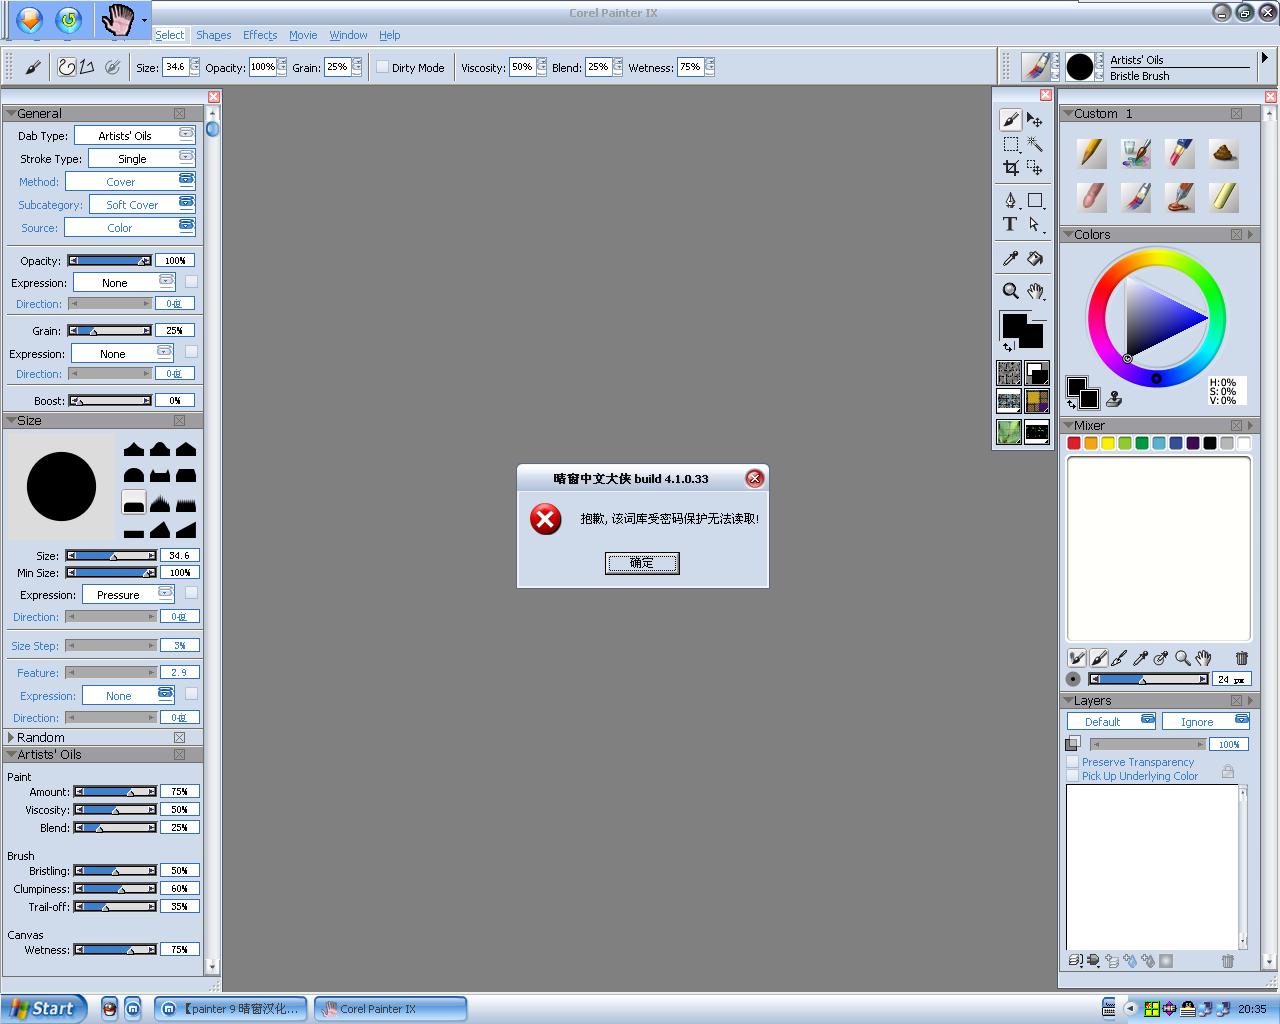Screen dimensions: 1280x1024
Task: Choose the finger smear brush in Custom palette
Action: click(1091, 197)
